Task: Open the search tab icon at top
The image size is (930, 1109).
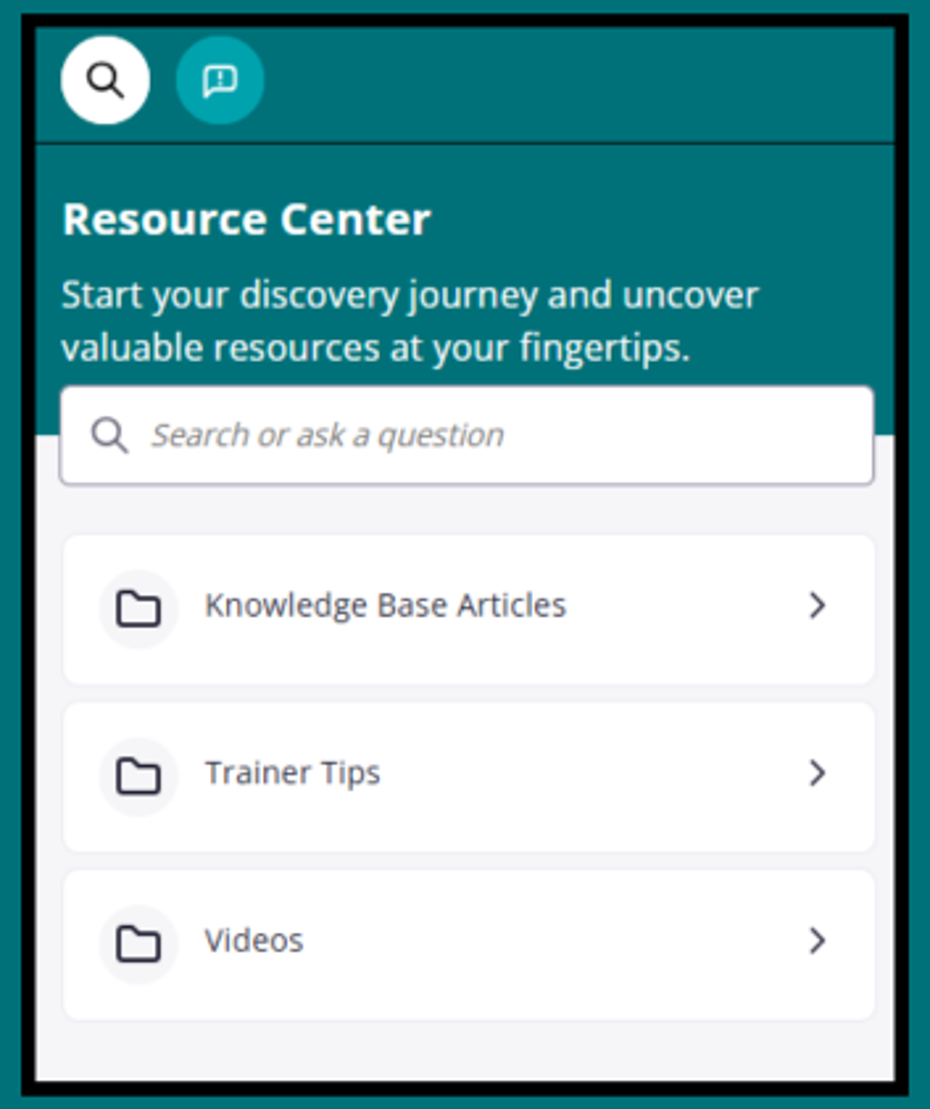Action: (105, 80)
